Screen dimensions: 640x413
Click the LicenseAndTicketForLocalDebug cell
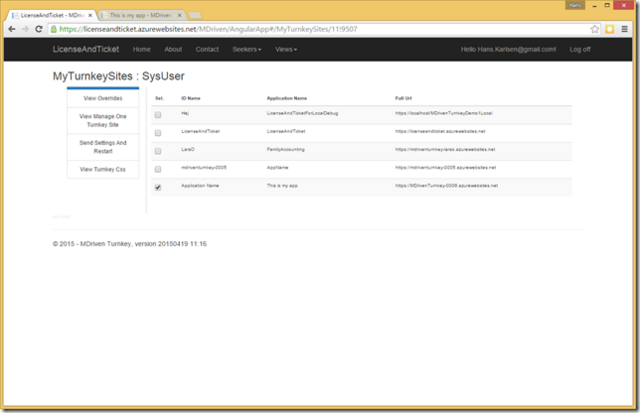point(302,113)
